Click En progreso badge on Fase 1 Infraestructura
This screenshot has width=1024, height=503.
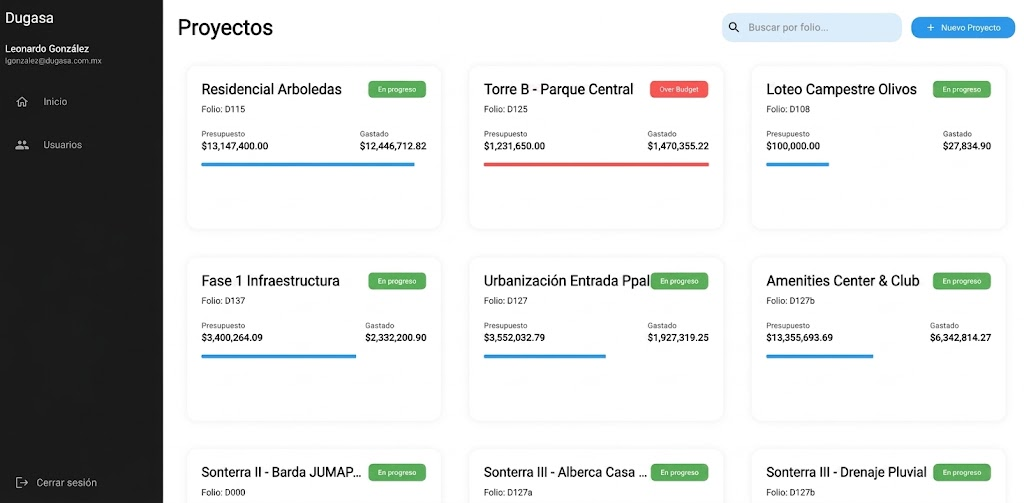[397, 281]
